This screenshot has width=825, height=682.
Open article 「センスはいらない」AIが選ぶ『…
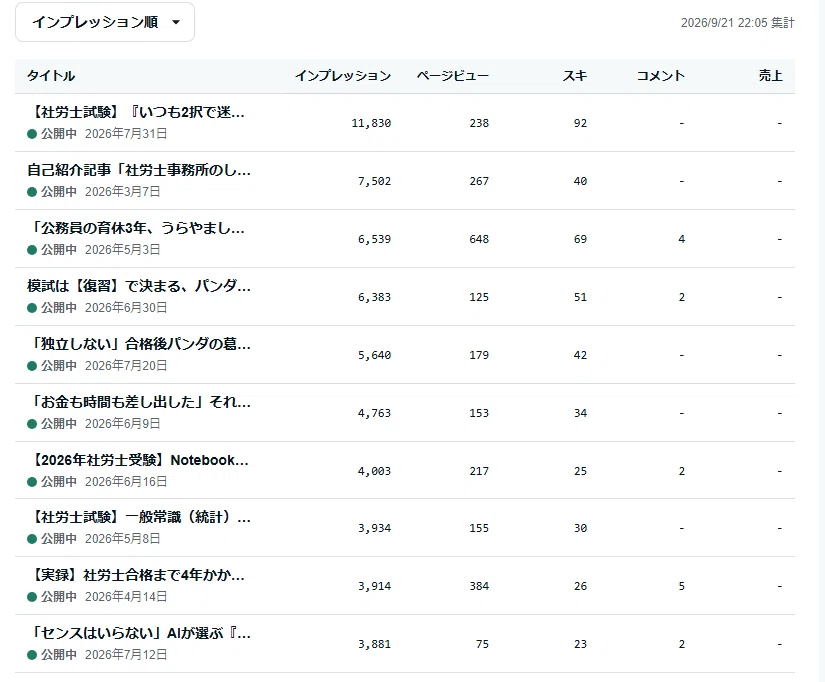(139, 633)
